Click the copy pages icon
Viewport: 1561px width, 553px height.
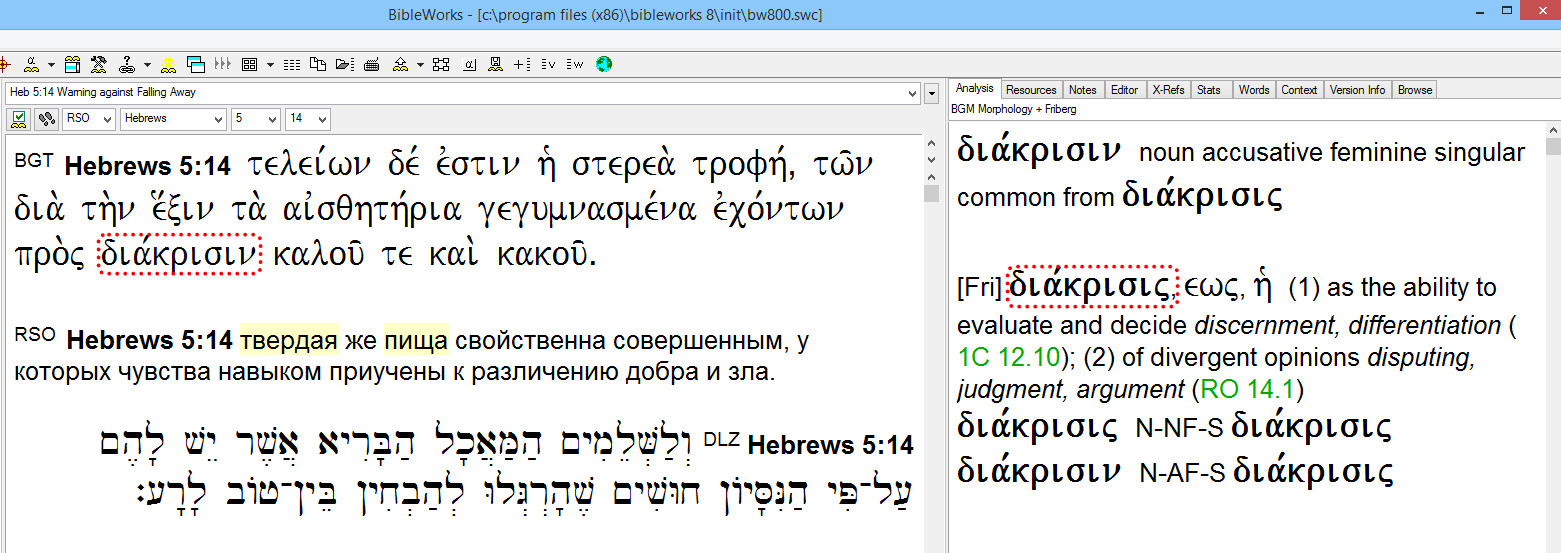pyautogui.click(x=318, y=65)
